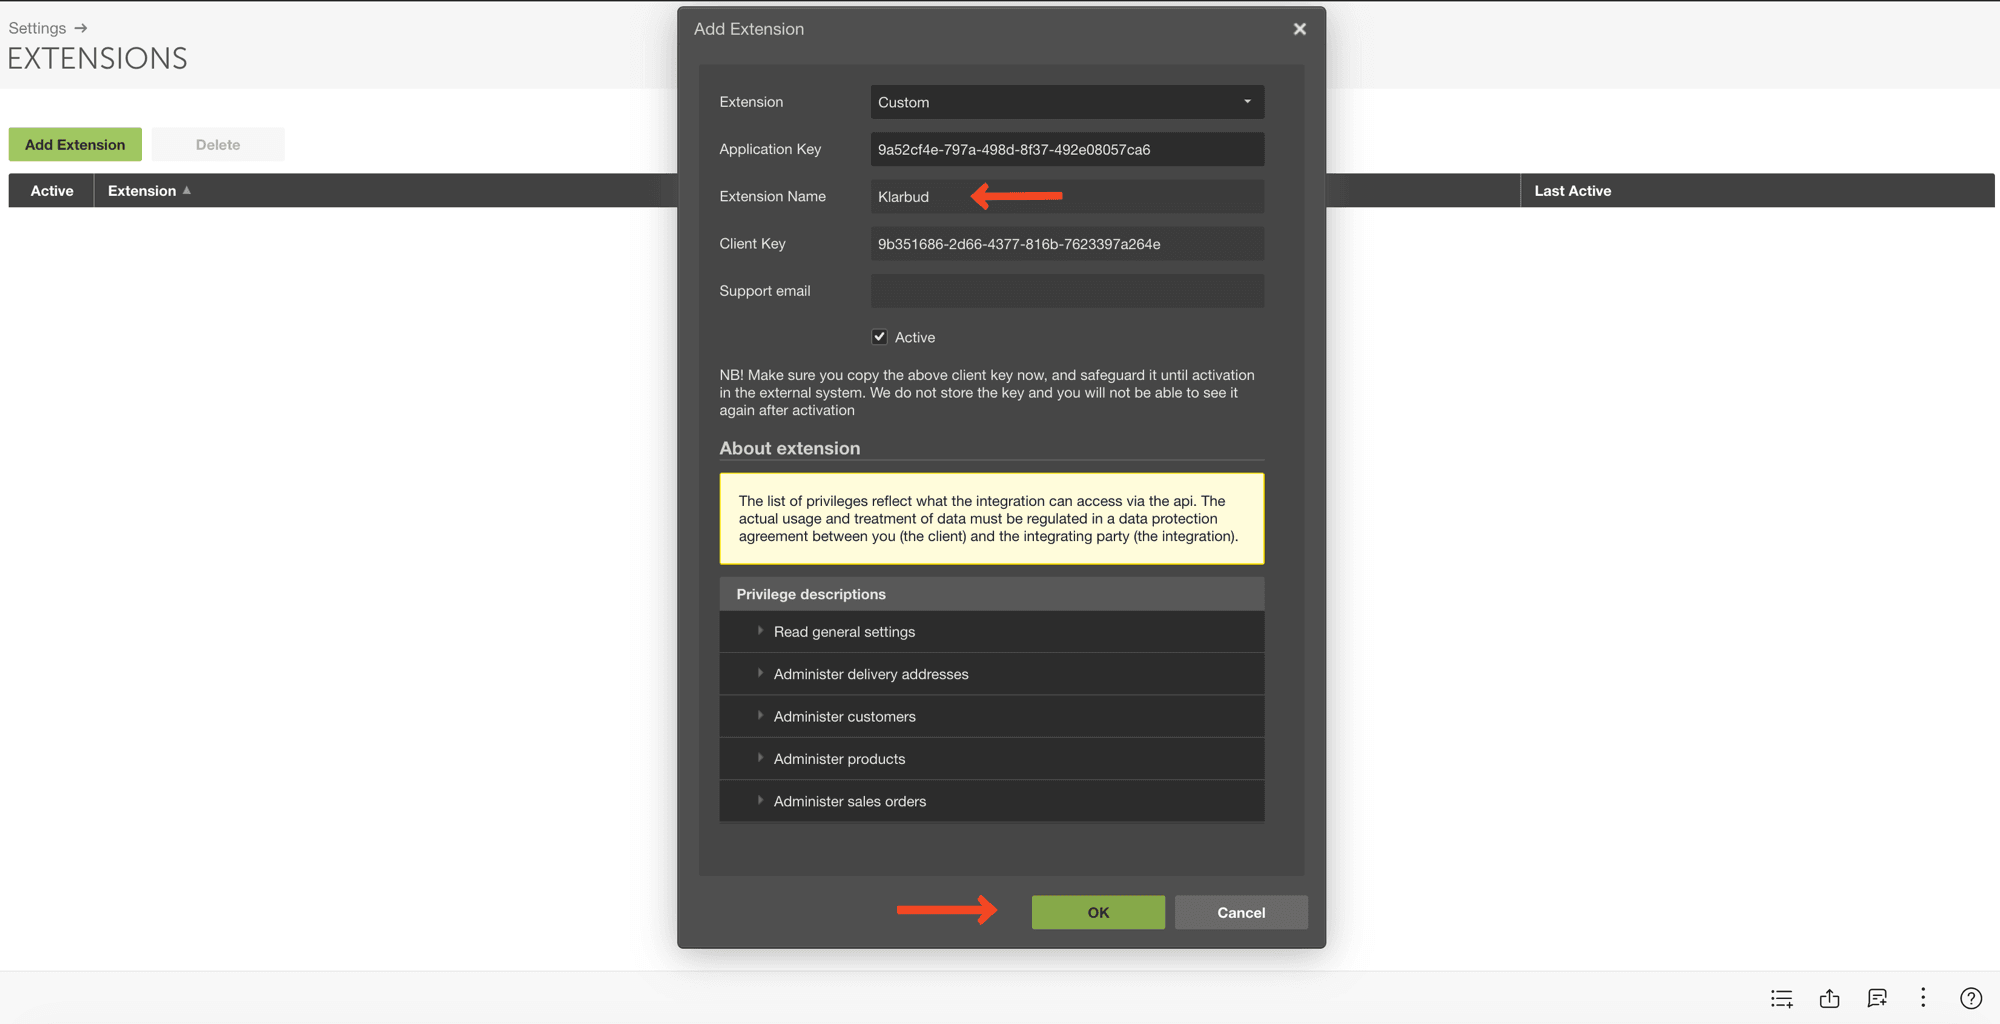Close the Add Extension dialog with X

(1299, 29)
